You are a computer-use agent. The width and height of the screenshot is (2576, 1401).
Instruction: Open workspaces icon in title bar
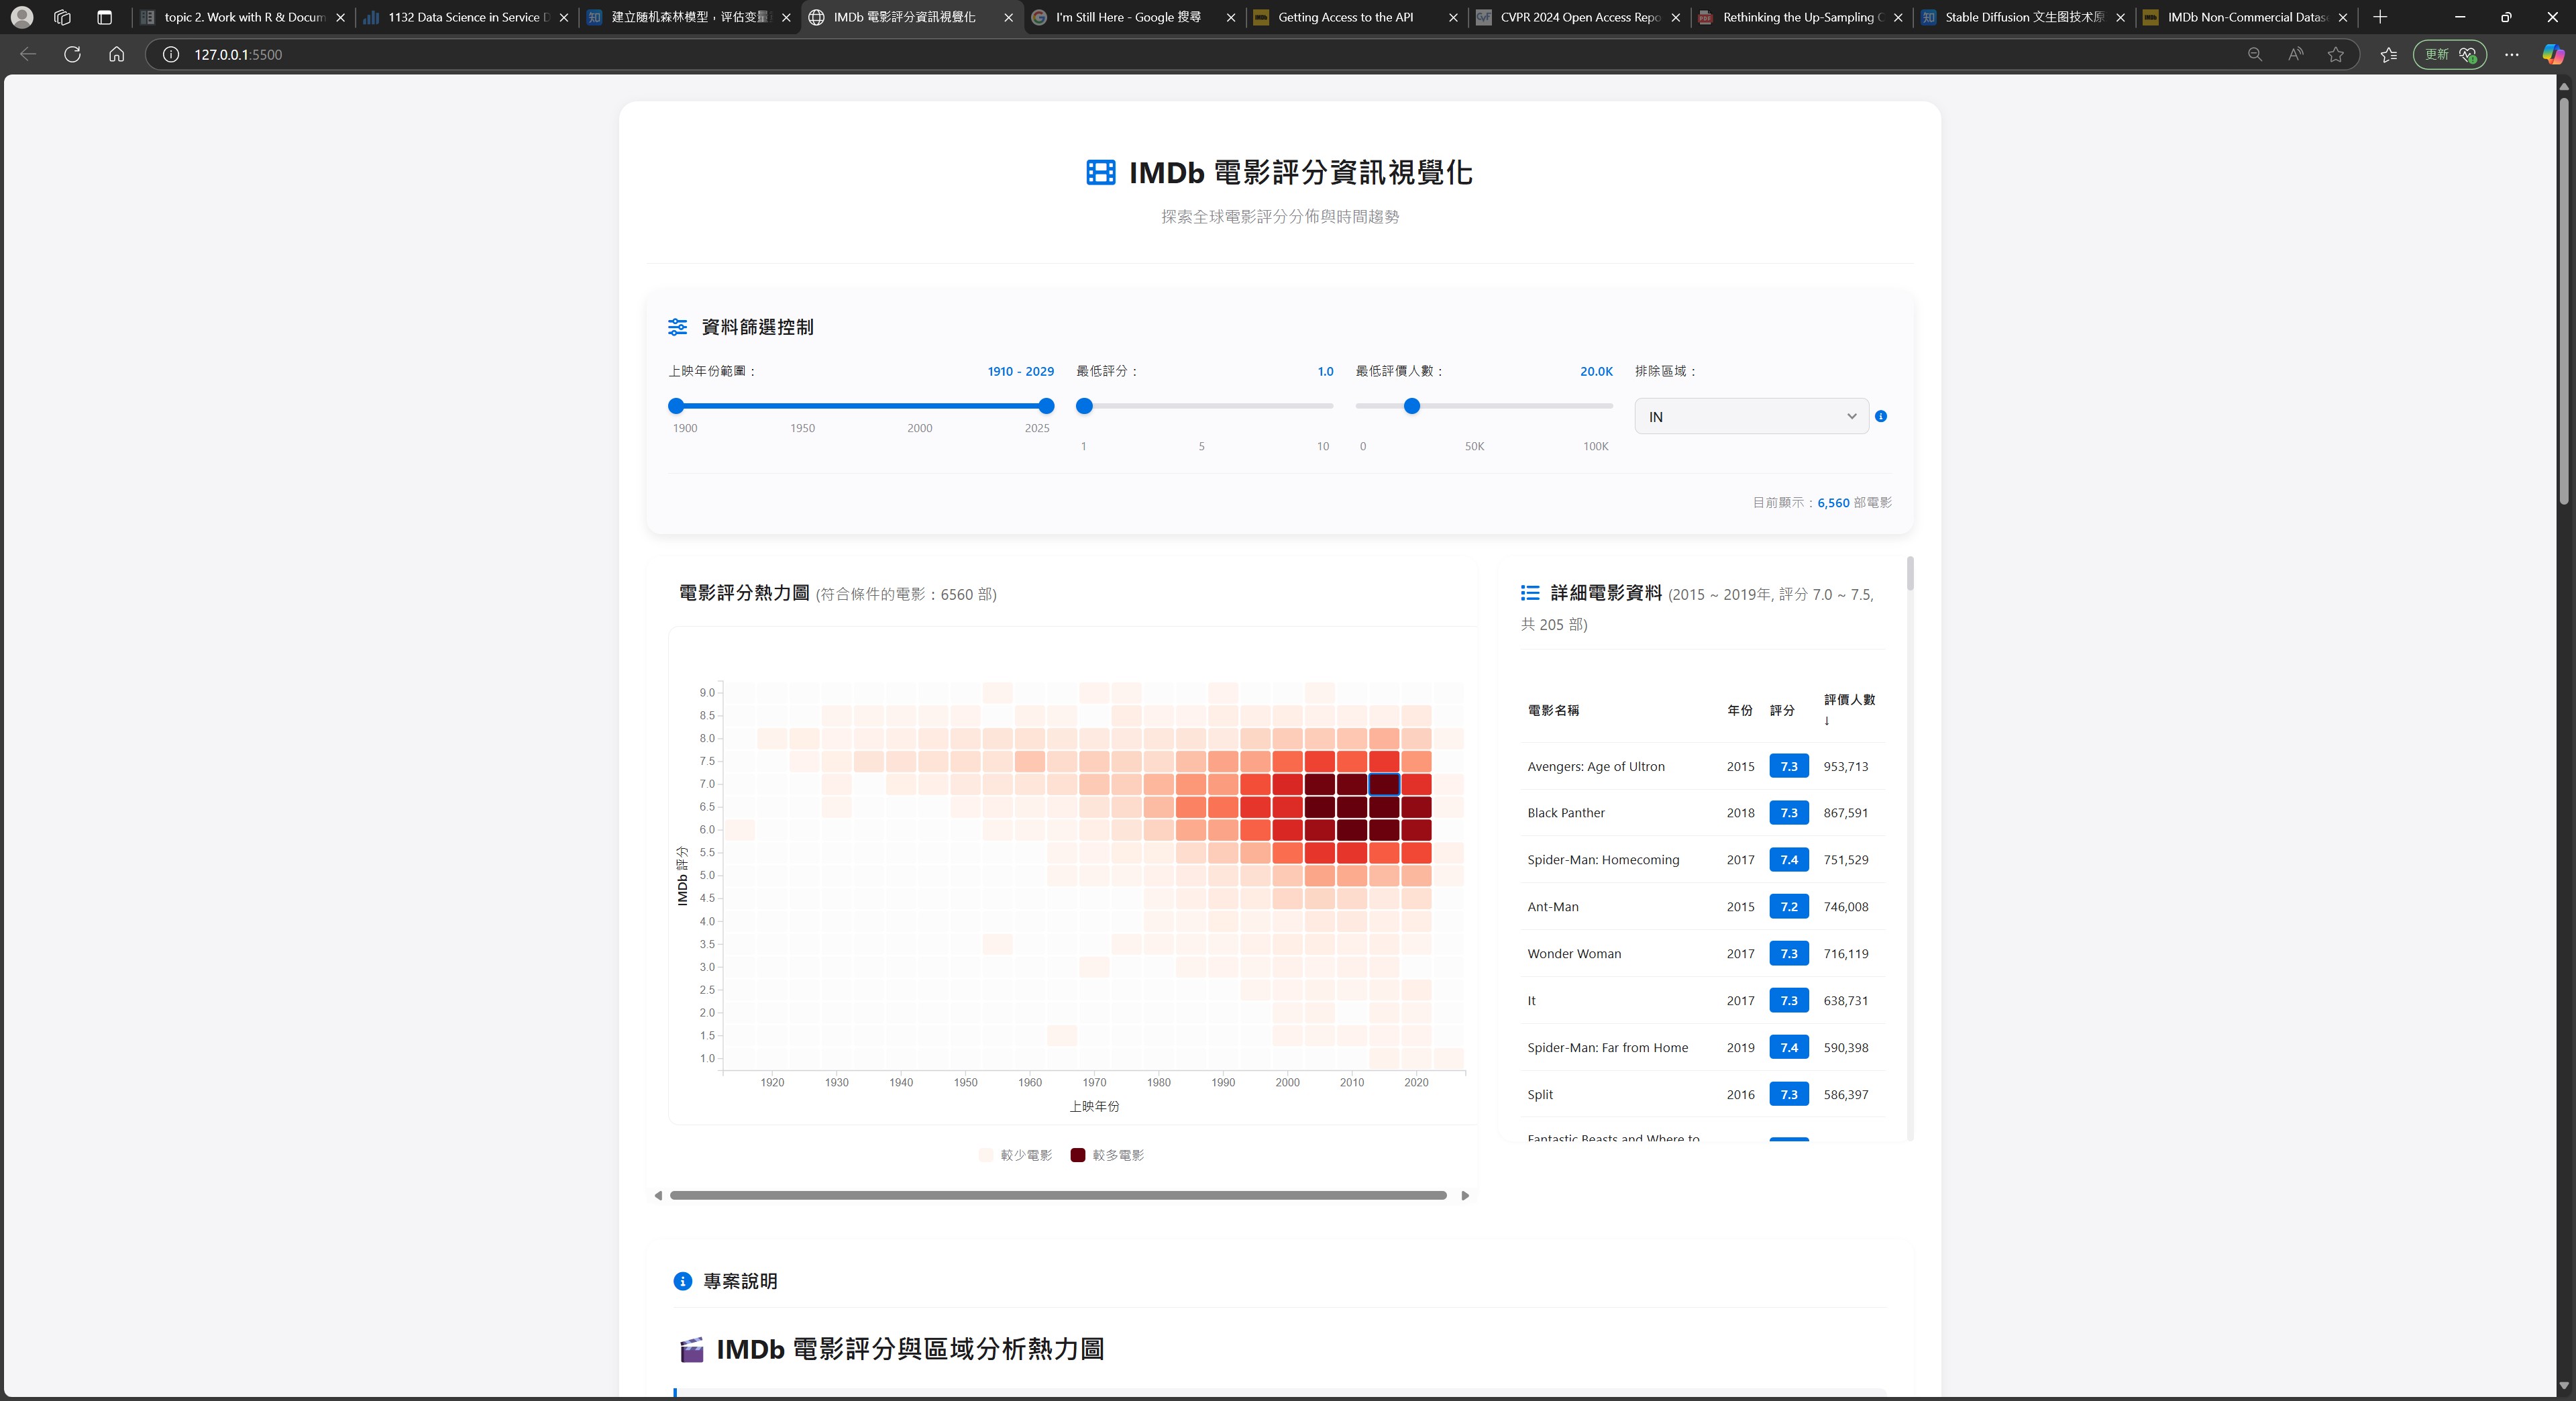62,17
